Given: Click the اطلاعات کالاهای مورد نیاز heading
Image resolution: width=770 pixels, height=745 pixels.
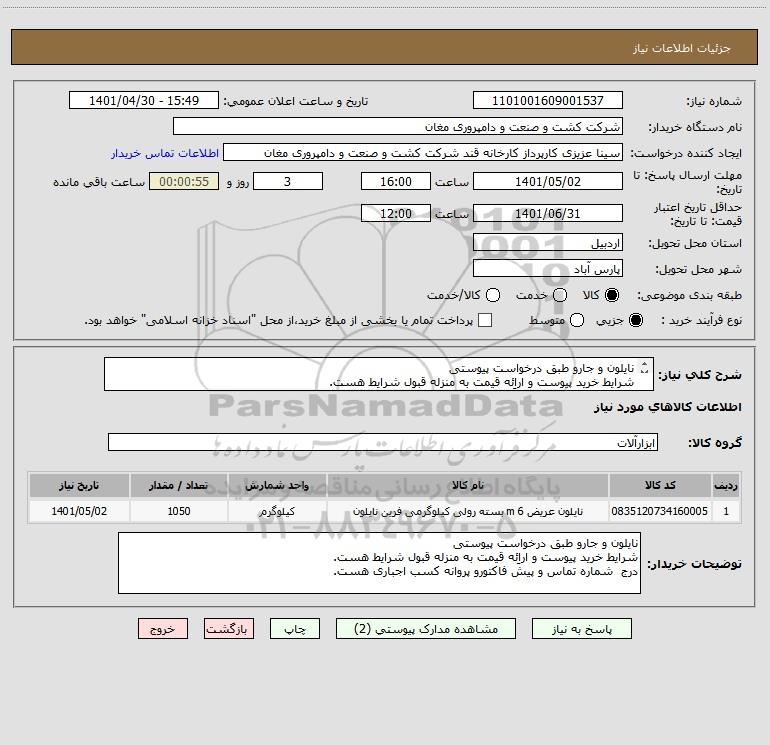Looking at the screenshot, I should (667, 407).
